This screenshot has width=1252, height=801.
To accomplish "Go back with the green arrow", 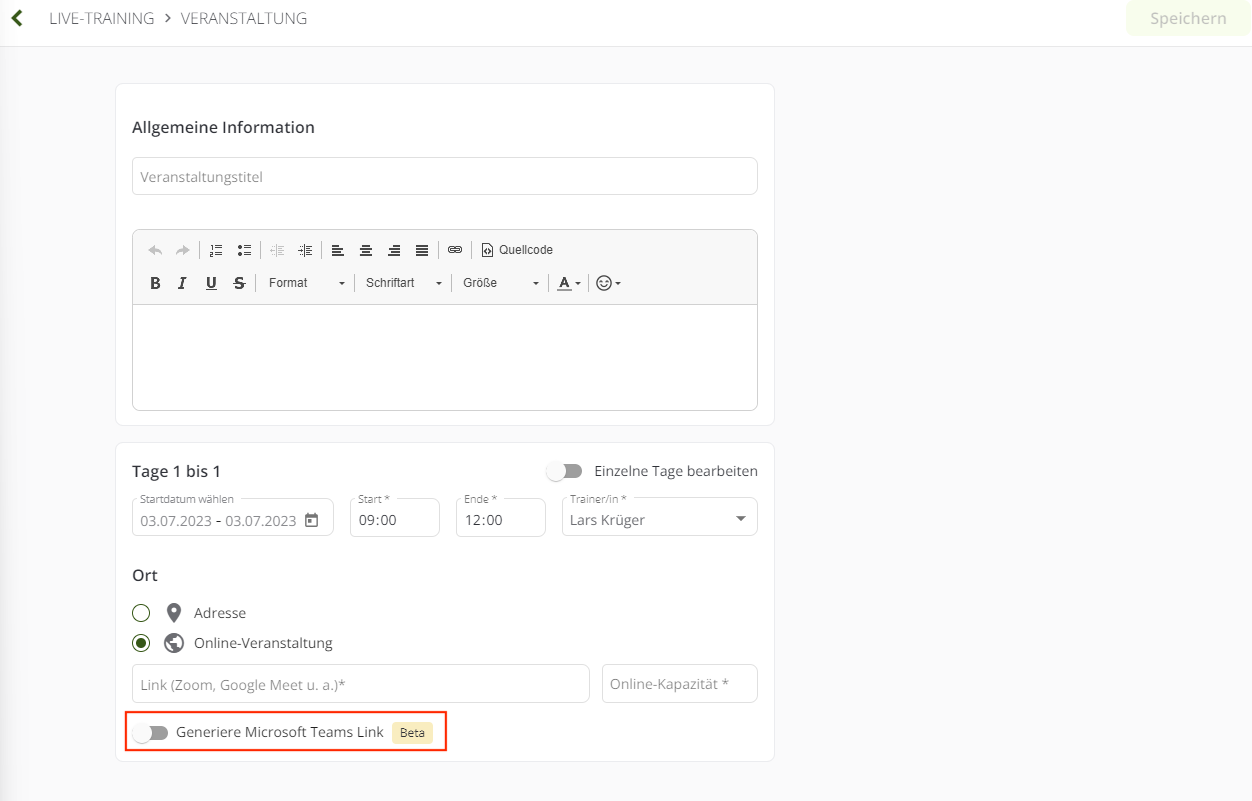I will click(x=17, y=18).
